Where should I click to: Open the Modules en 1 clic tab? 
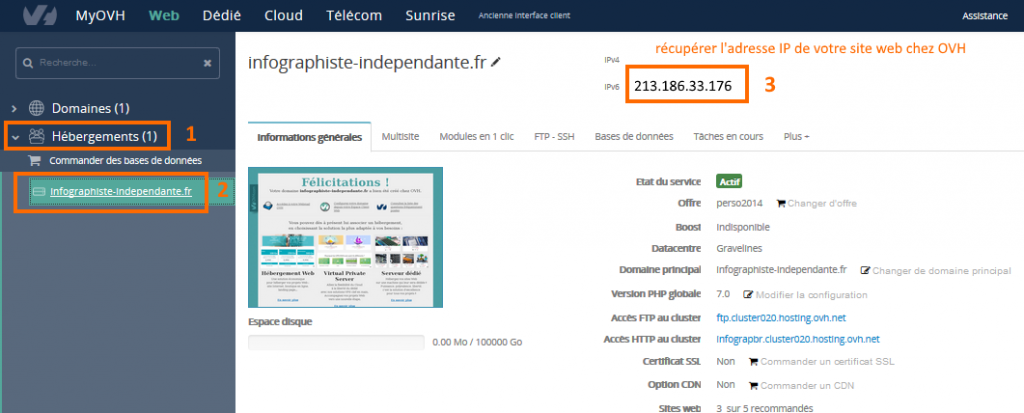pos(477,137)
